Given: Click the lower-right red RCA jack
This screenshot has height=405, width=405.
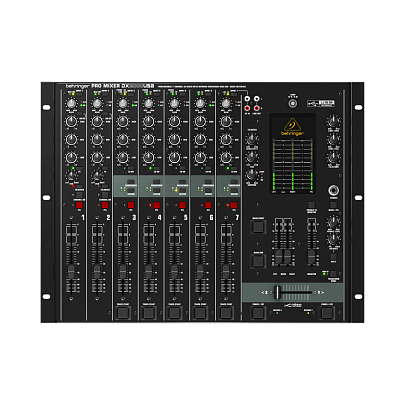Looking at the screenshot, I should [256, 108].
